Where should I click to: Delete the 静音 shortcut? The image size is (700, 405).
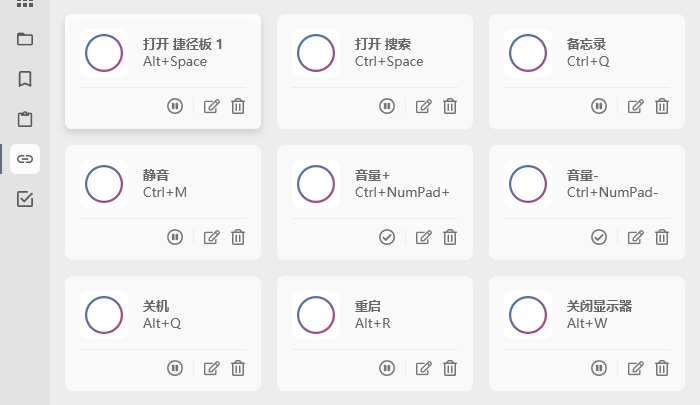click(238, 237)
